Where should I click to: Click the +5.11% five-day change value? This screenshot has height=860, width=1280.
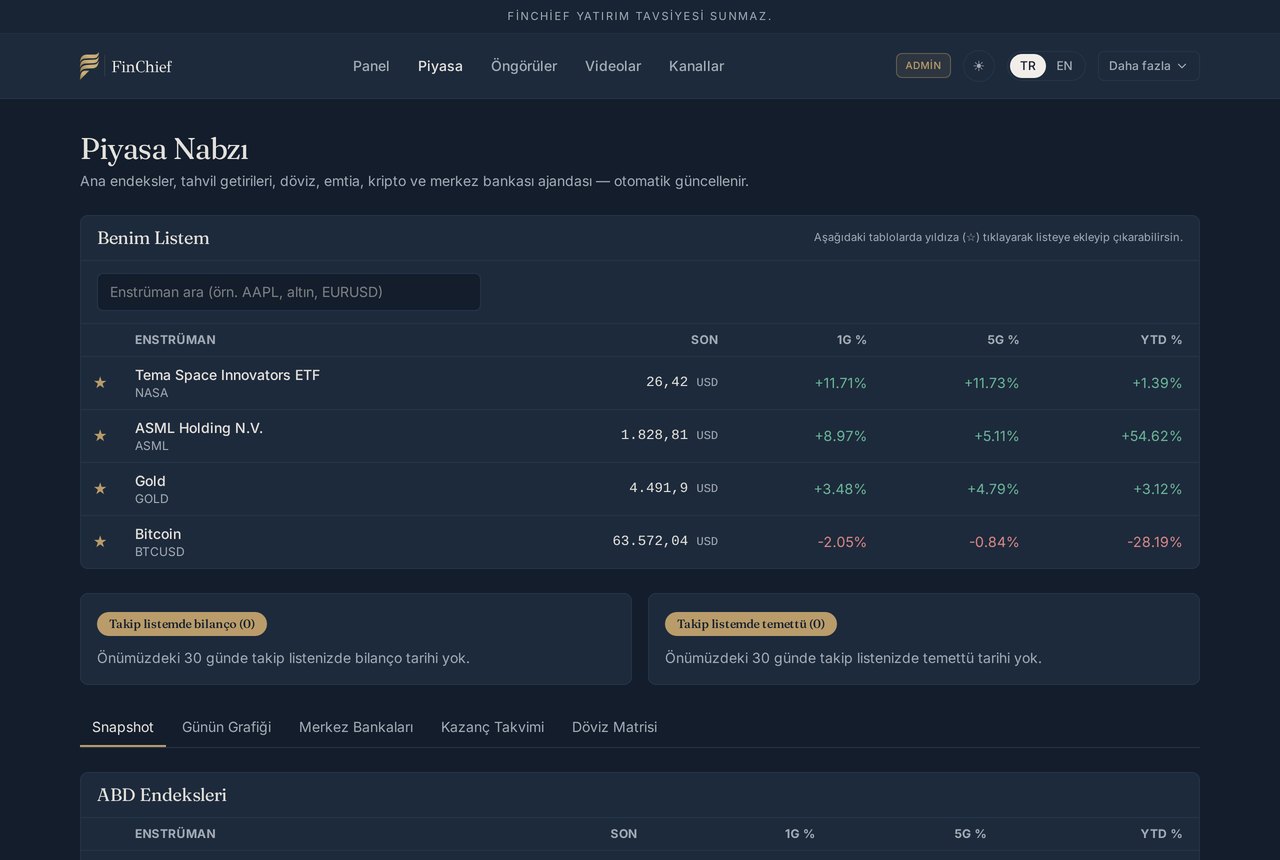coord(997,436)
